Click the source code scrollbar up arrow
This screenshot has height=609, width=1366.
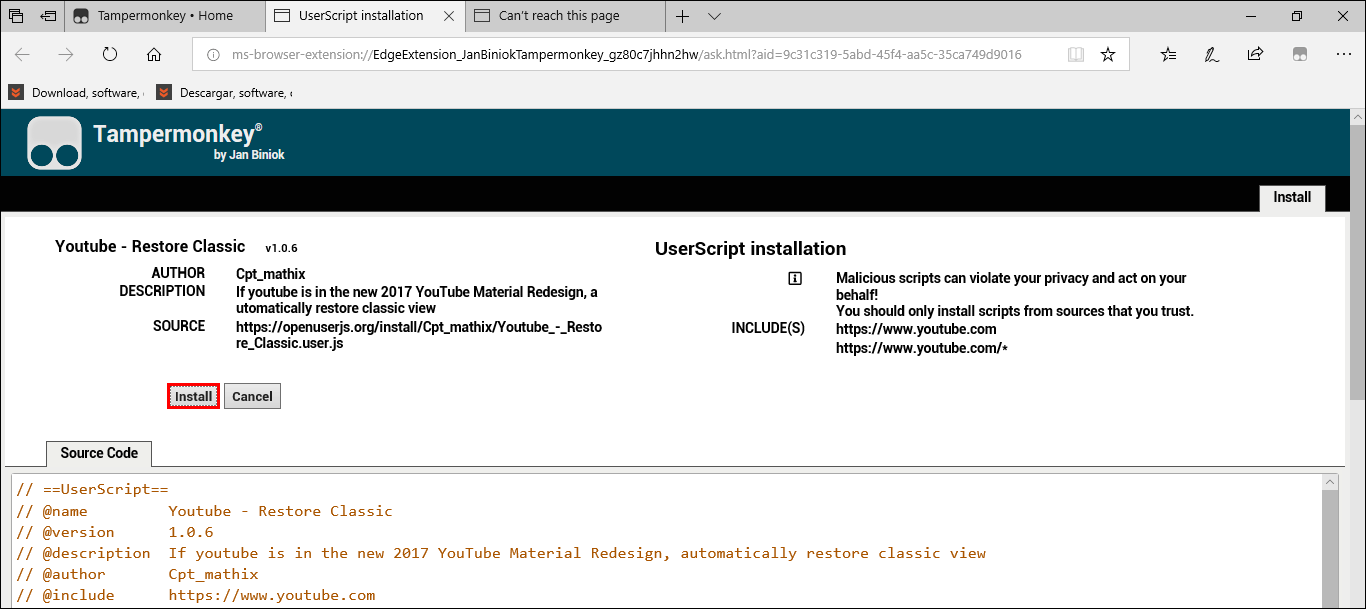tap(1330, 482)
